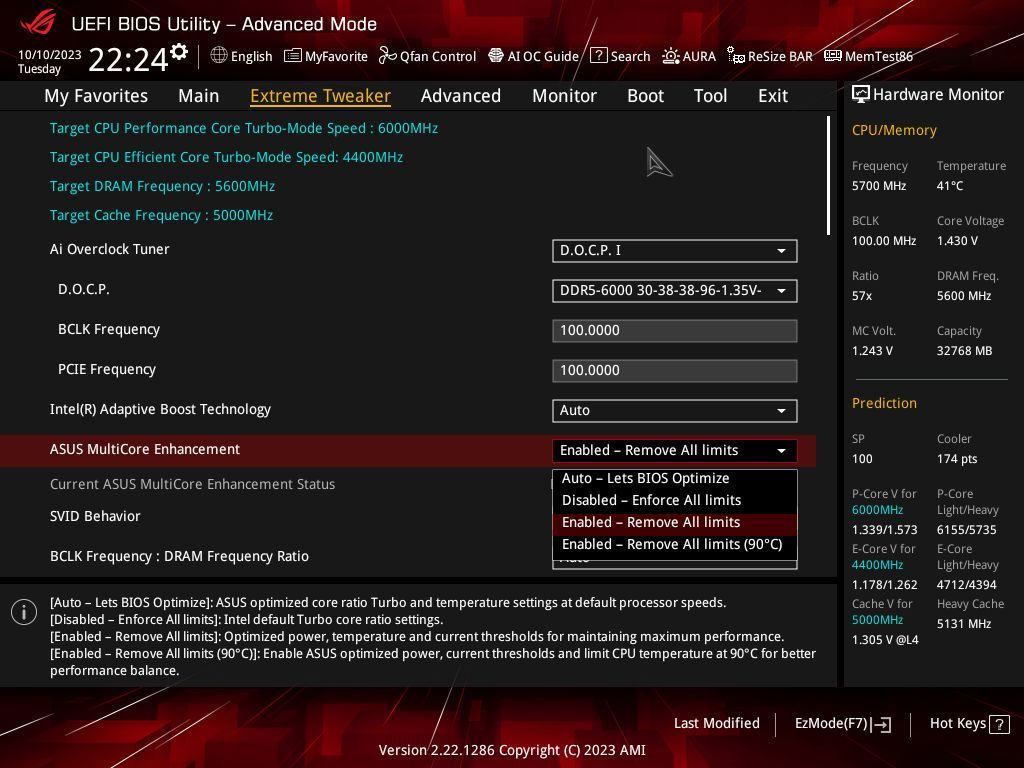The width and height of the screenshot is (1024, 768).
Task: Open the Tool tab
Action: point(710,95)
